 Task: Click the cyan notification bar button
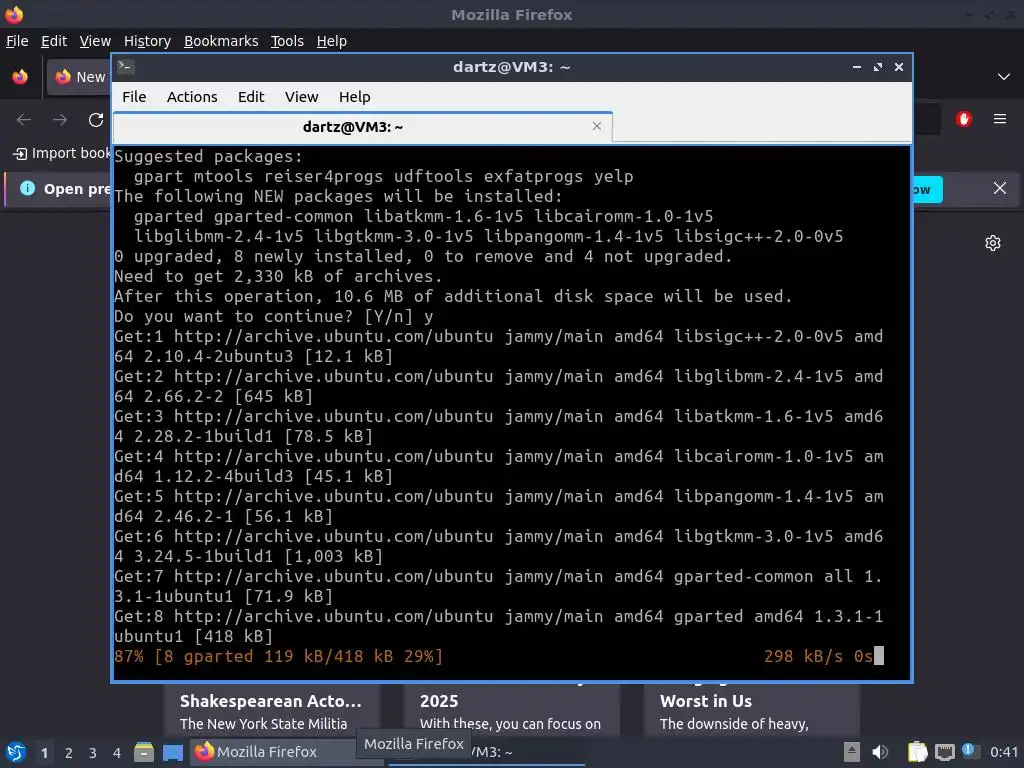pos(927,189)
